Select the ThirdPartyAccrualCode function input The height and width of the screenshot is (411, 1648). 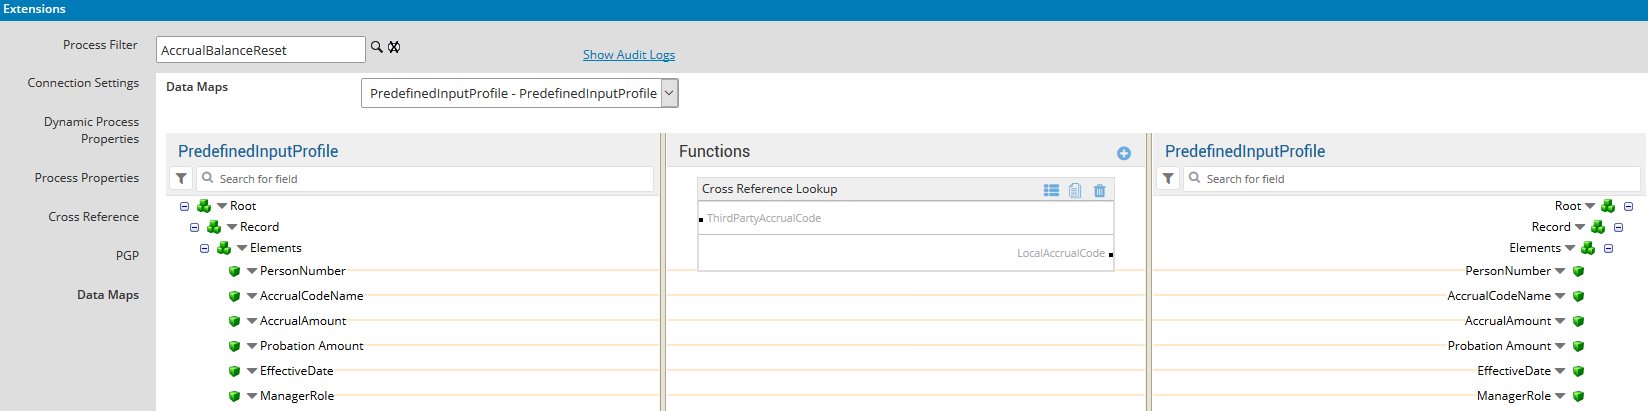coord(763,218)
